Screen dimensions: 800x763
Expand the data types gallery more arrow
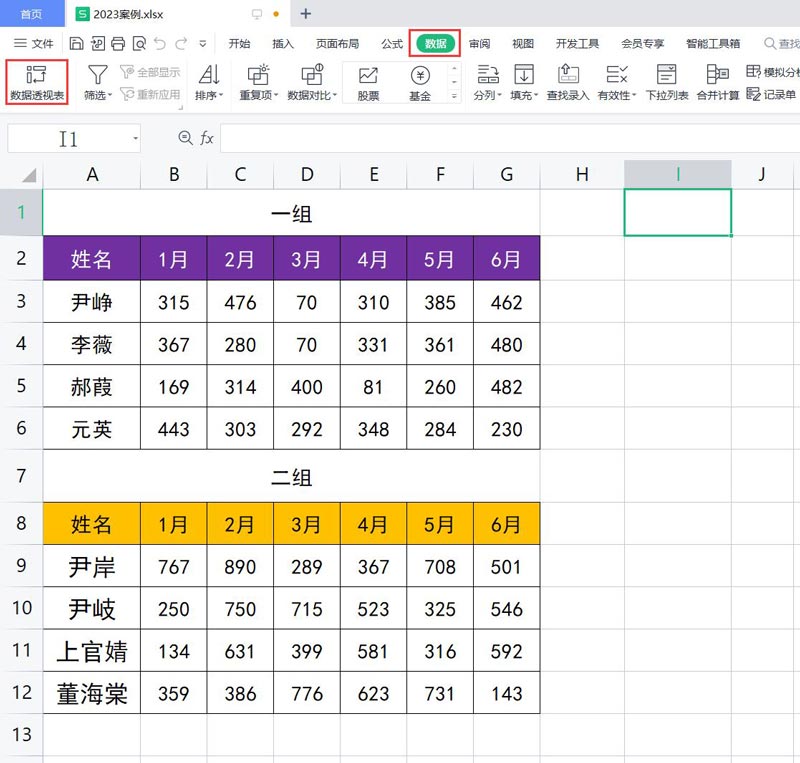coord(454,96)
